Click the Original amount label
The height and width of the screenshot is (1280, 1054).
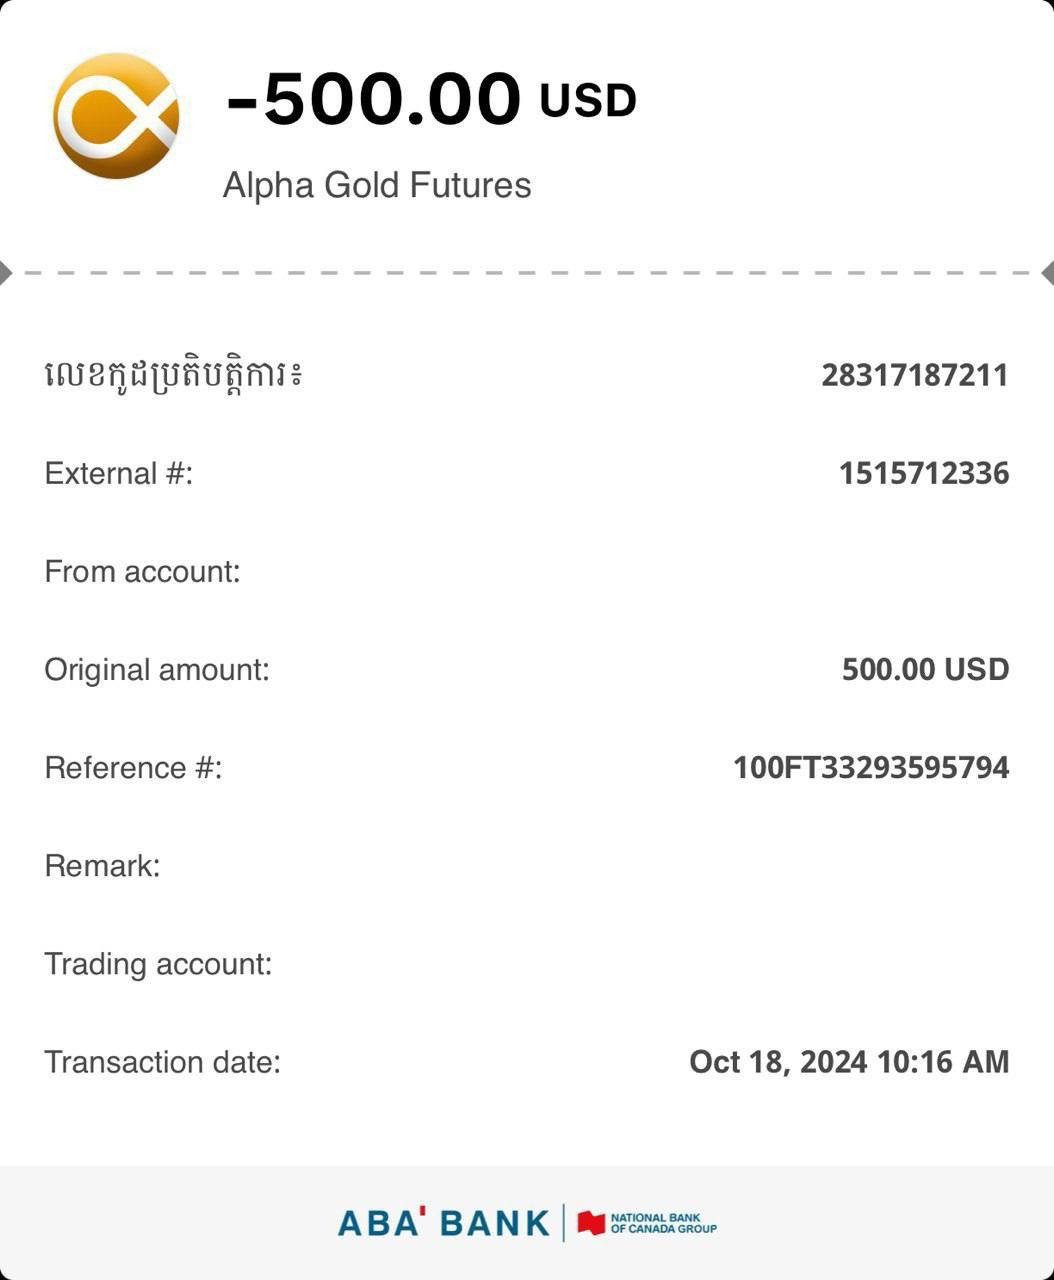(x=157, y=669)
